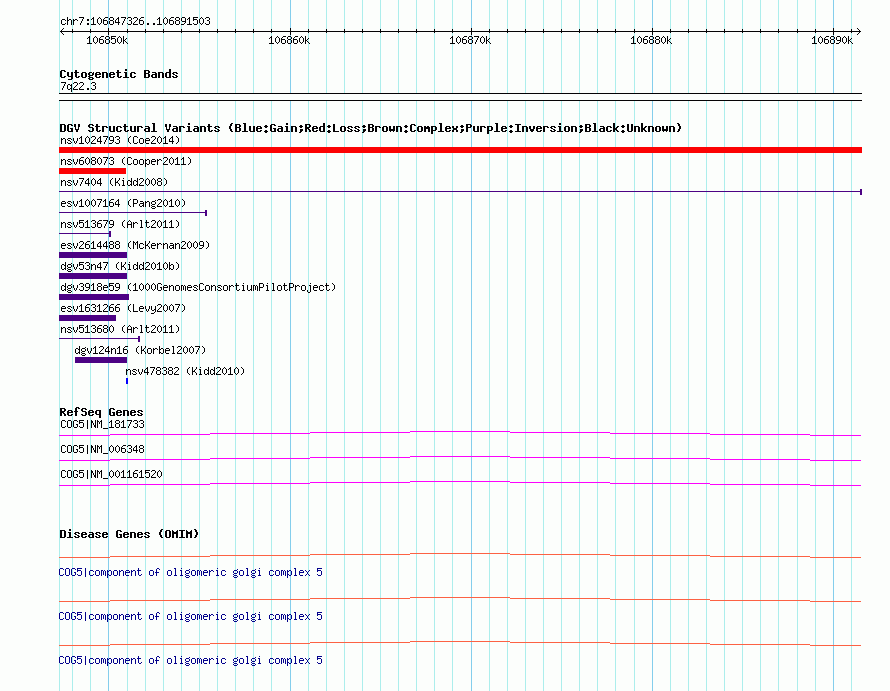Click the 106880k ruler position label
The width and height of the screenshot is (890, 691).
point(651,40)
